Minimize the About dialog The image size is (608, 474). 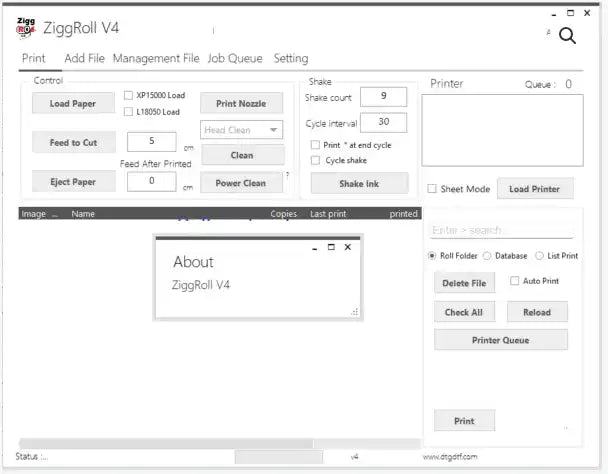[315, 248]
